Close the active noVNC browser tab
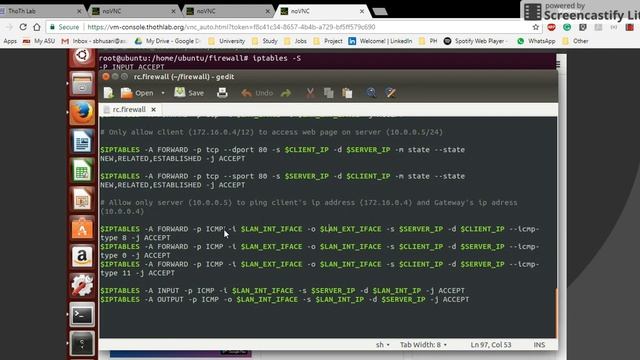 (362, 11)
